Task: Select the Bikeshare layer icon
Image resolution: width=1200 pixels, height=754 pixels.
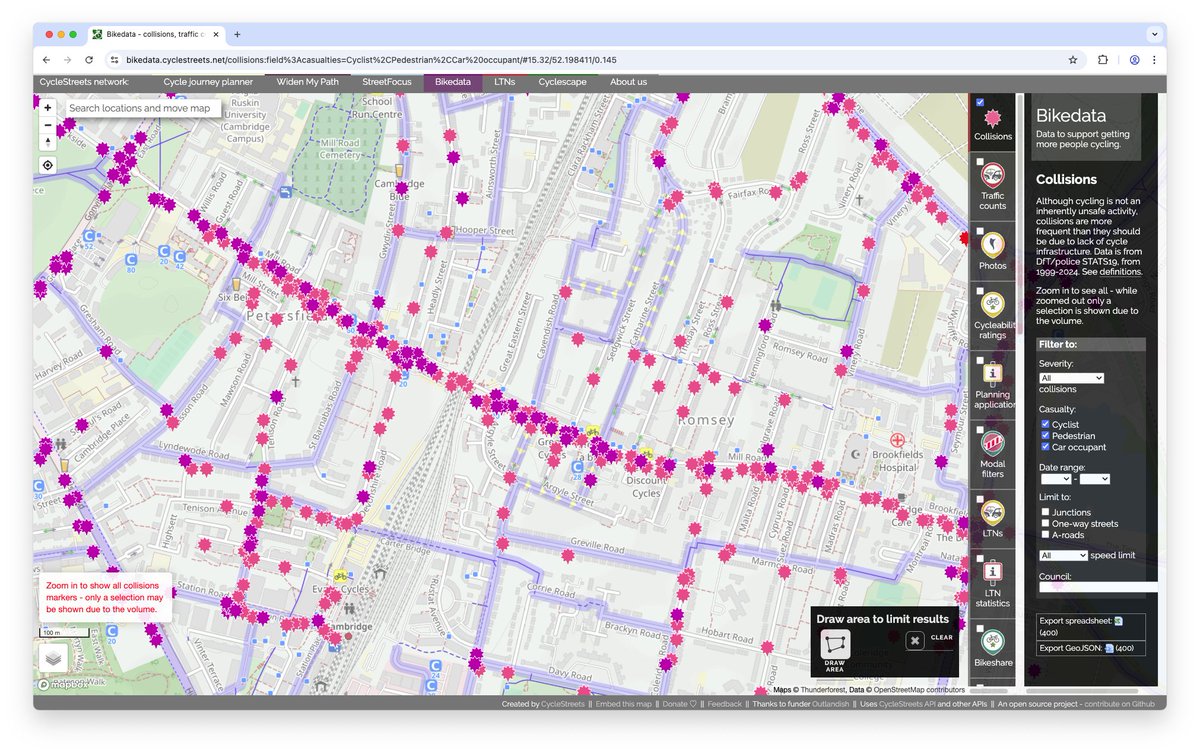Action: click(x=993, y=643)
